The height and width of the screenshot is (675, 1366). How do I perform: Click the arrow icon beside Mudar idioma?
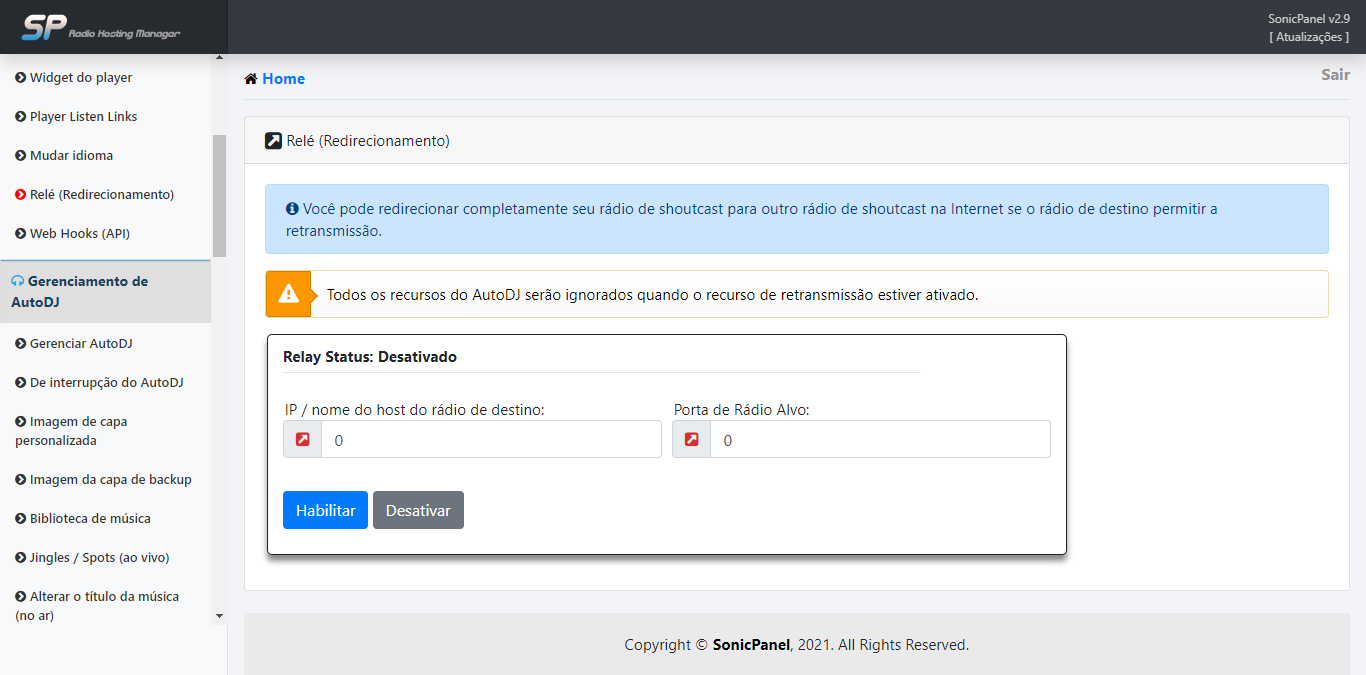tap(21, 156)
